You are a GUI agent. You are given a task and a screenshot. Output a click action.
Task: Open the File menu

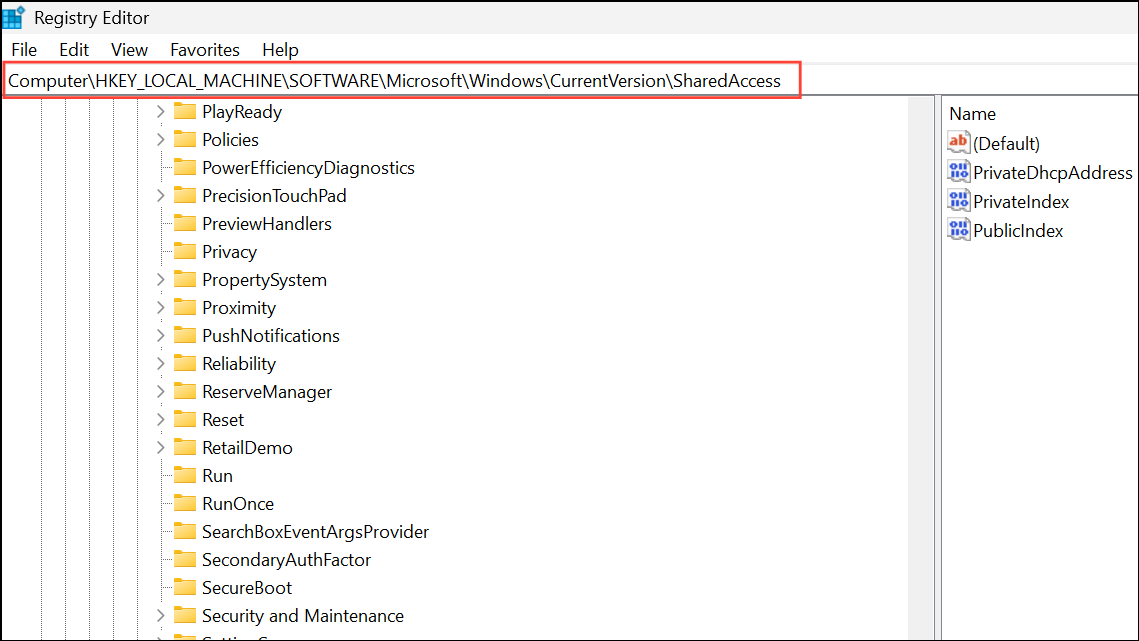pos(24,49)
